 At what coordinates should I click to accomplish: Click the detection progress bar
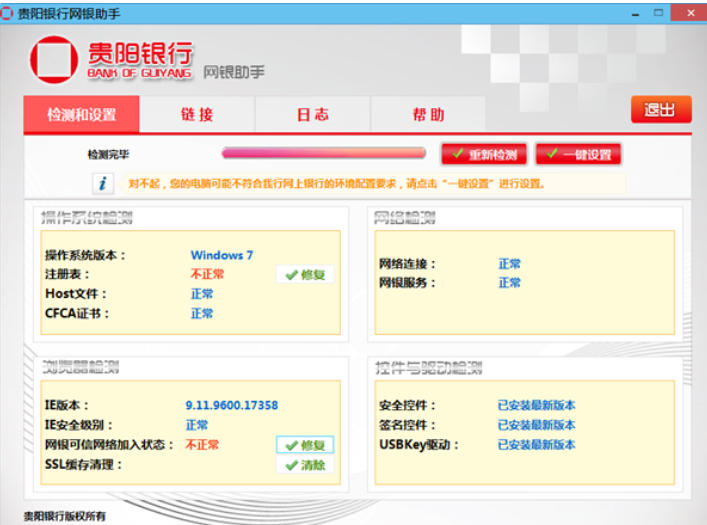click(x=324, y=153)
